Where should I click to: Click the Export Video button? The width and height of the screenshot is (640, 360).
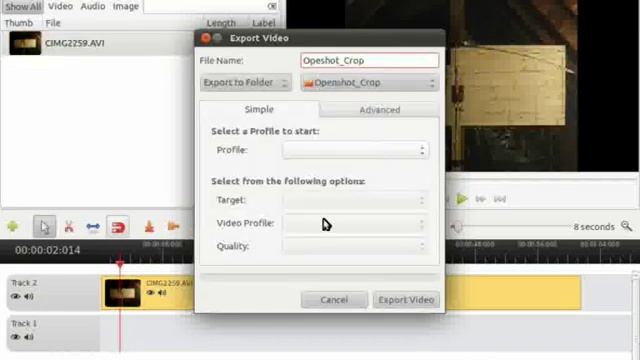406,300
